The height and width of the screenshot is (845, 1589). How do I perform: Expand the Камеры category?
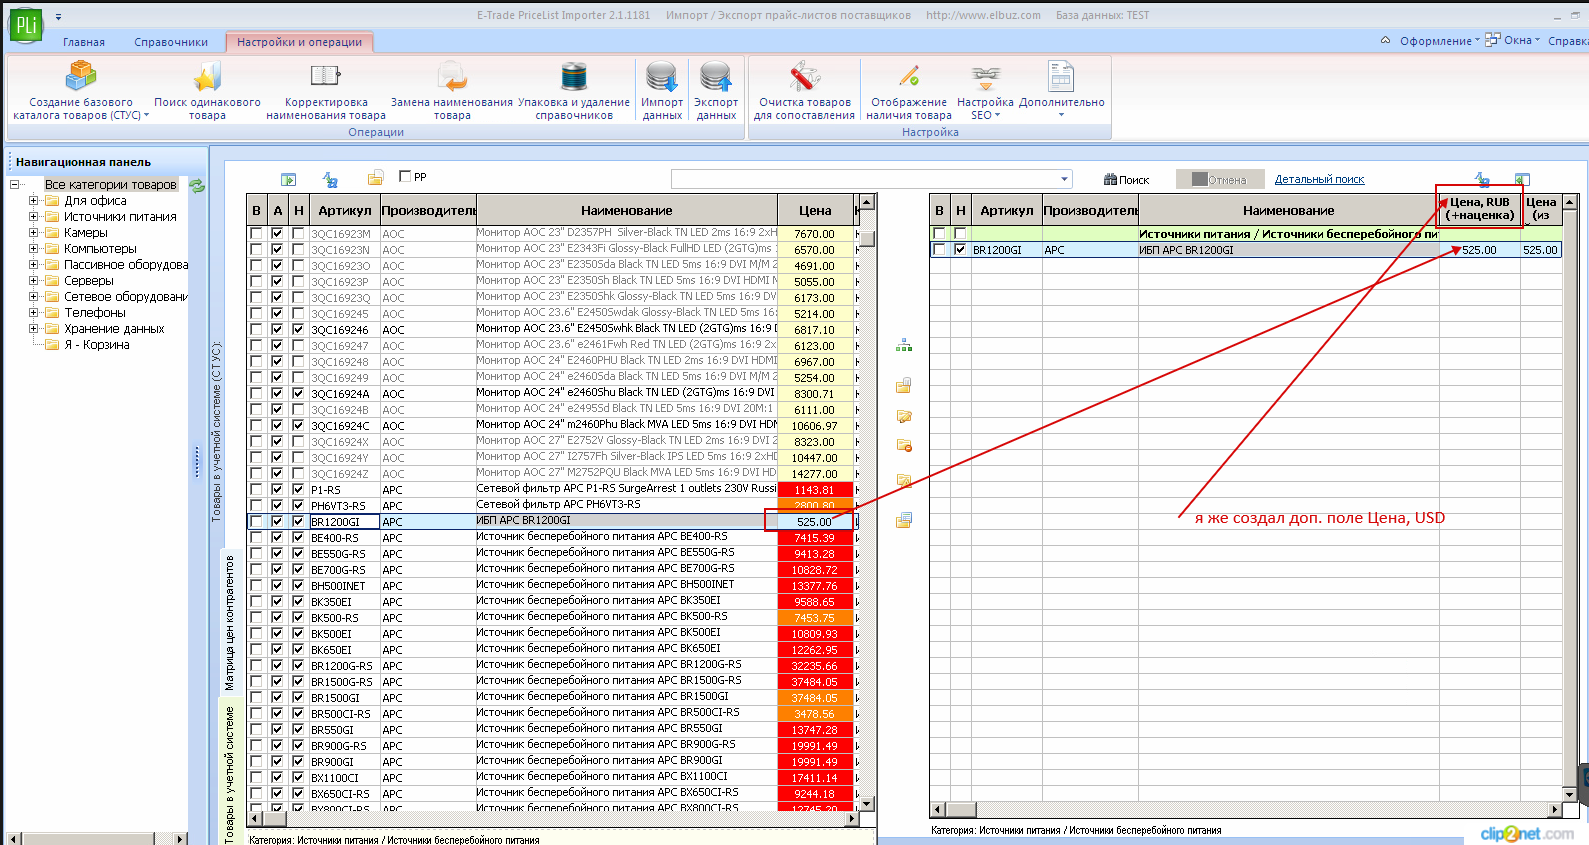pos(33,233)
